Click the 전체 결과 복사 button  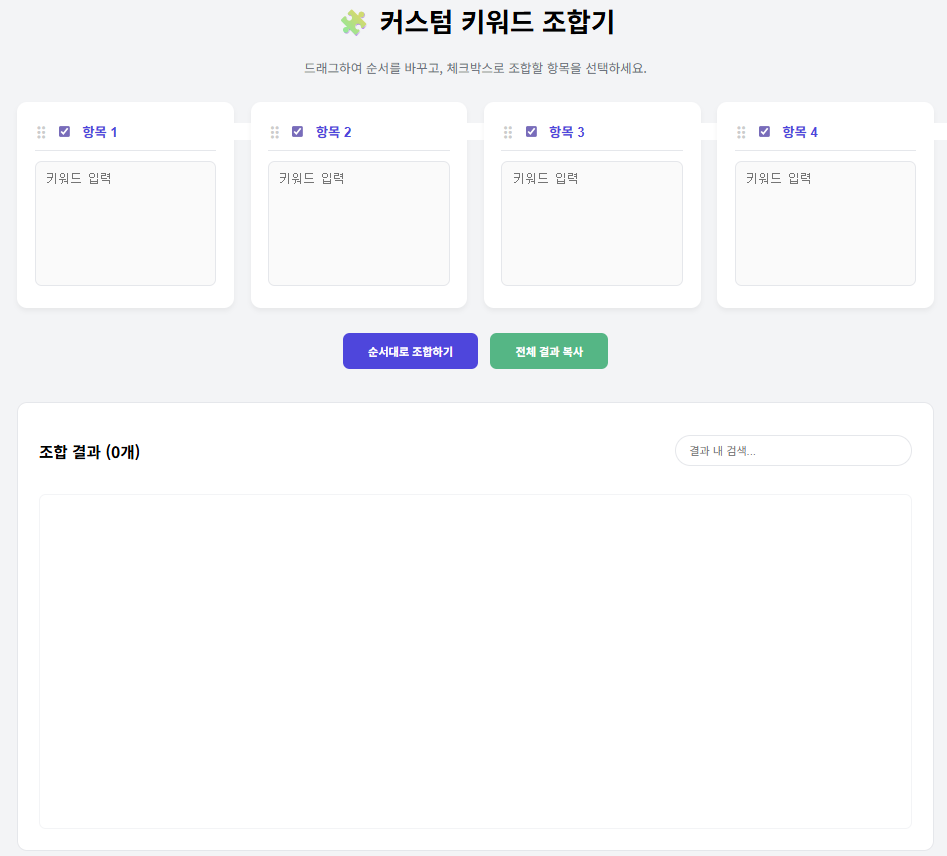[548, 351]
